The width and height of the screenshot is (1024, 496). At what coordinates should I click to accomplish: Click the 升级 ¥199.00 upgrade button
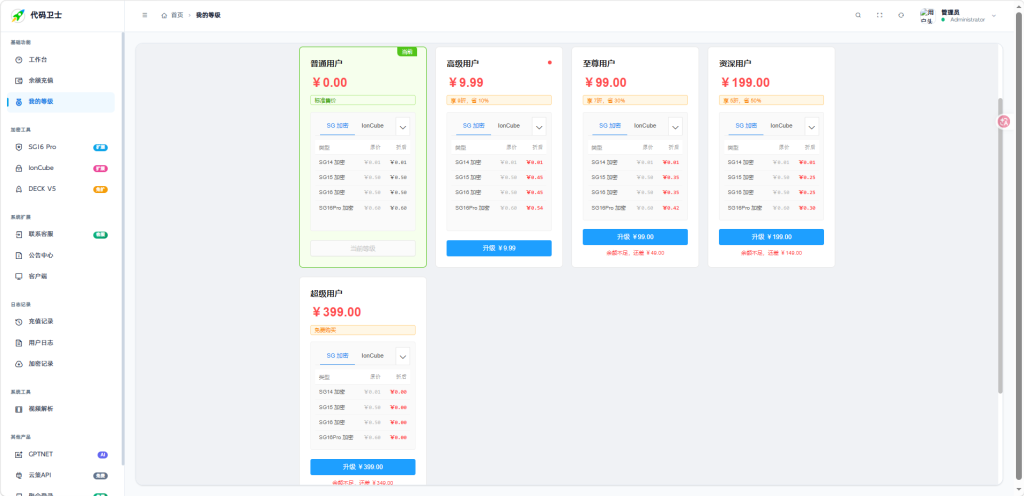771,237
